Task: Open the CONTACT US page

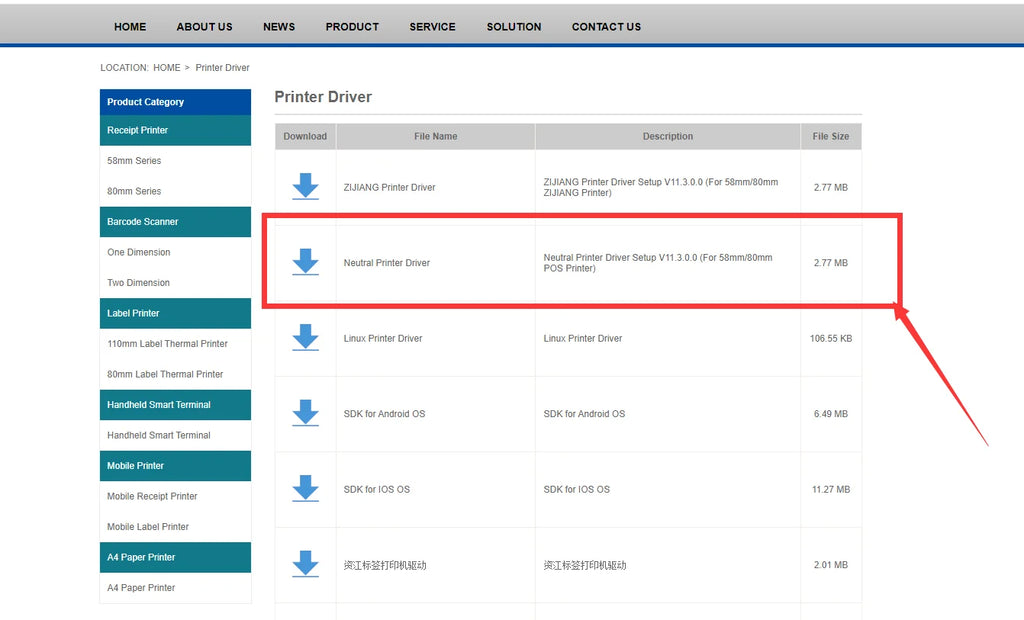Action: click(x=606, y=27)
